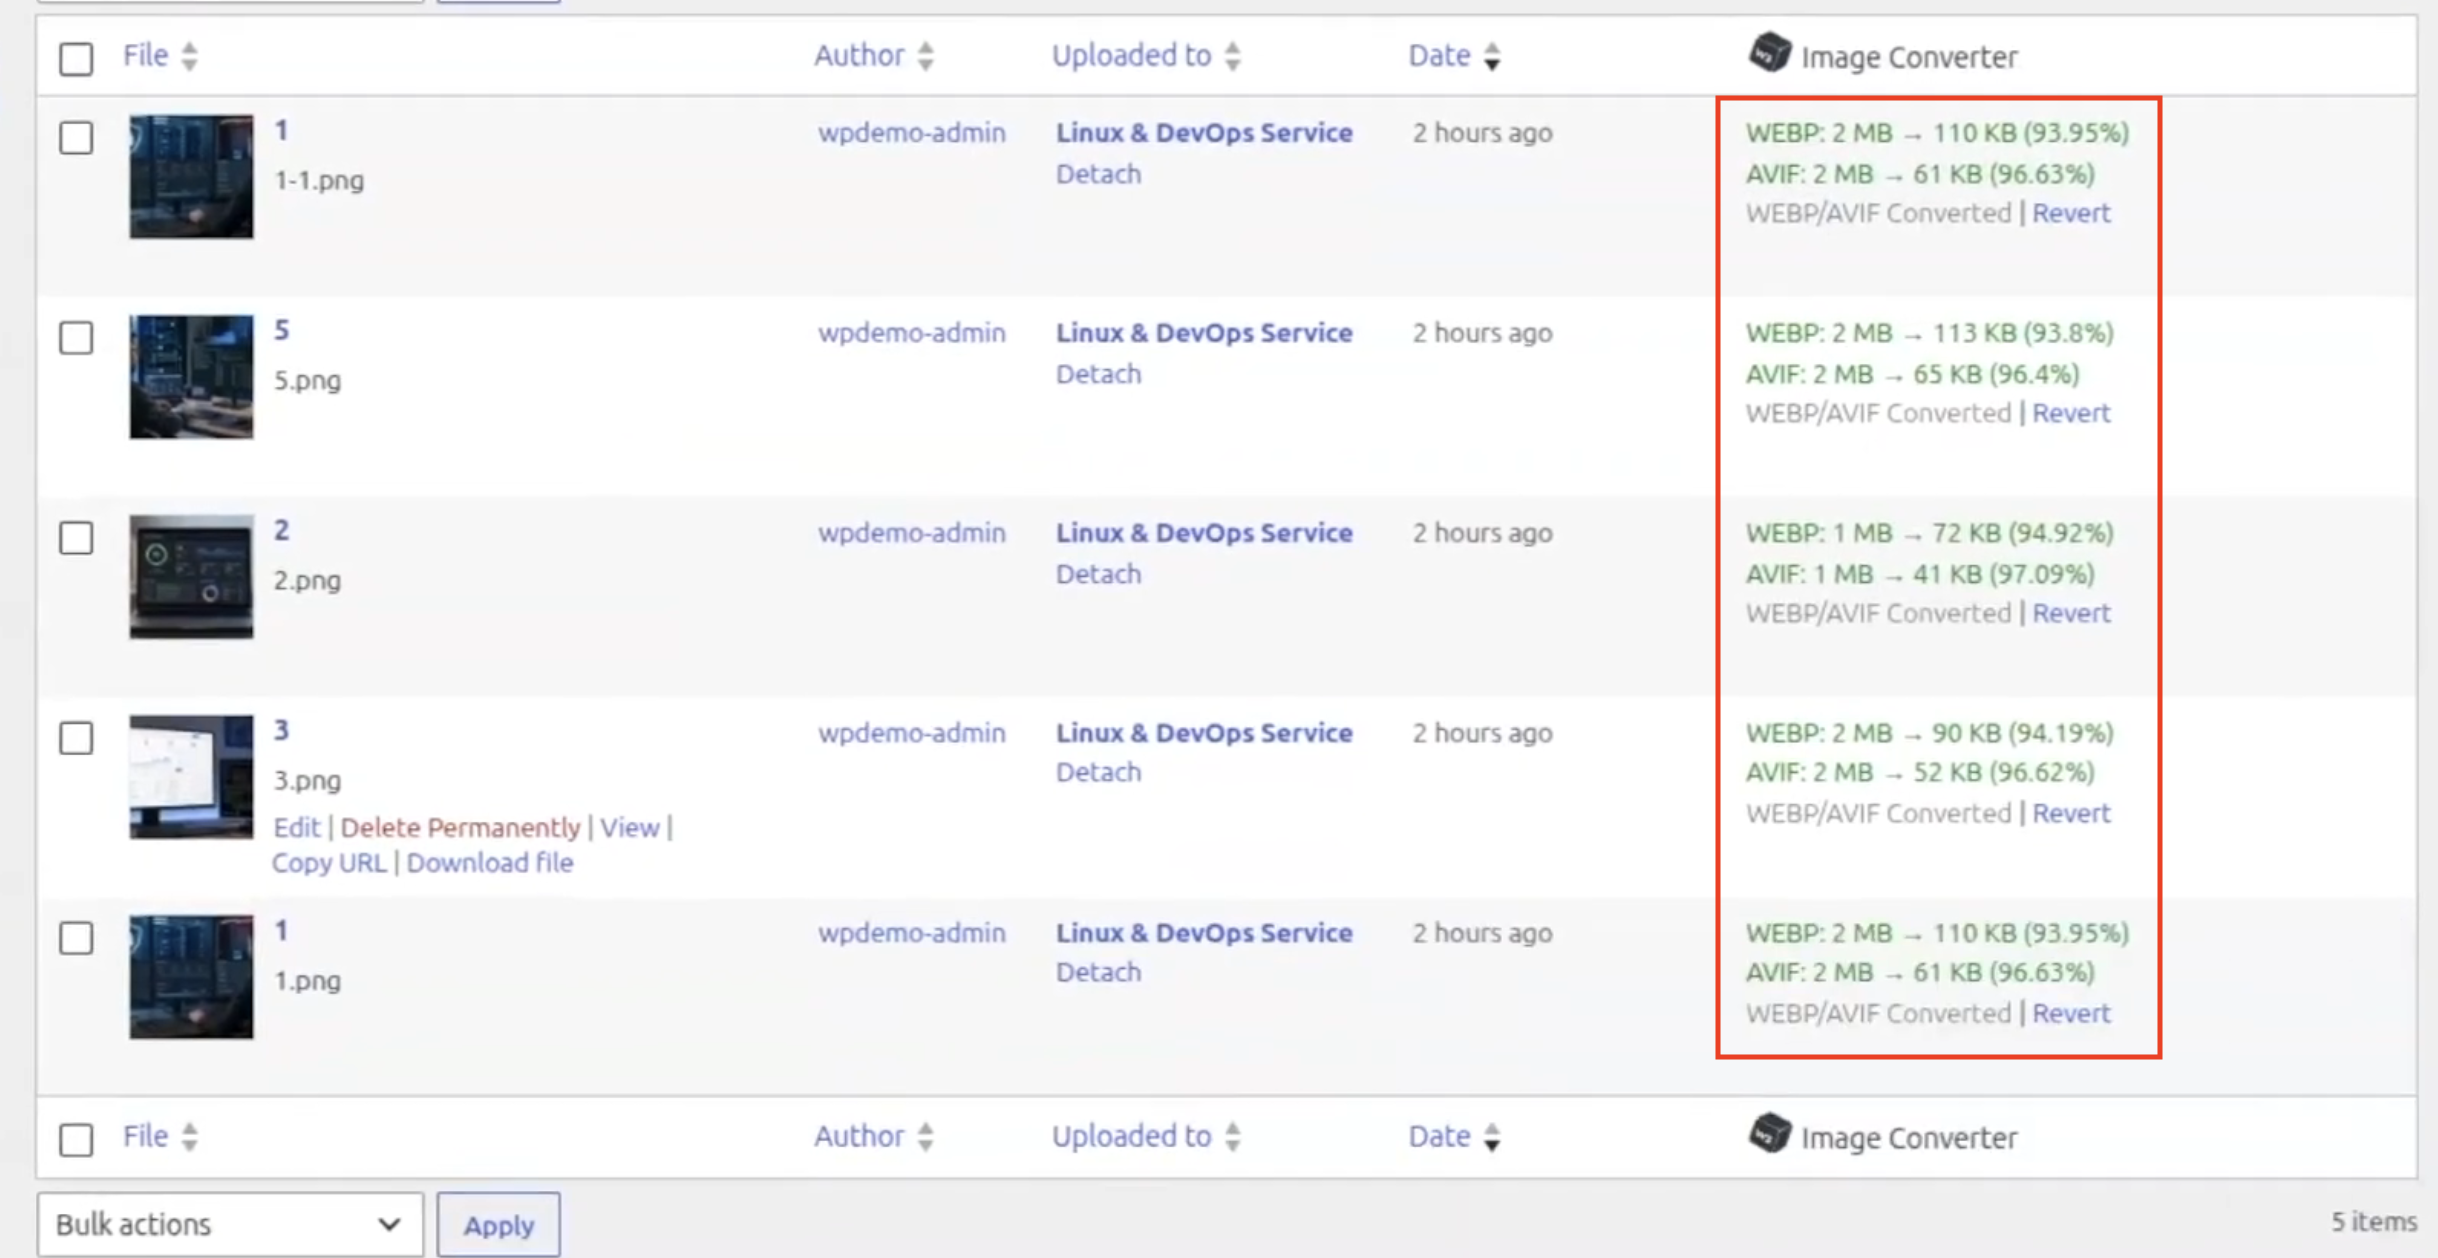
Task: Select the checkbox for 3.png
Action: coord(76,737)
